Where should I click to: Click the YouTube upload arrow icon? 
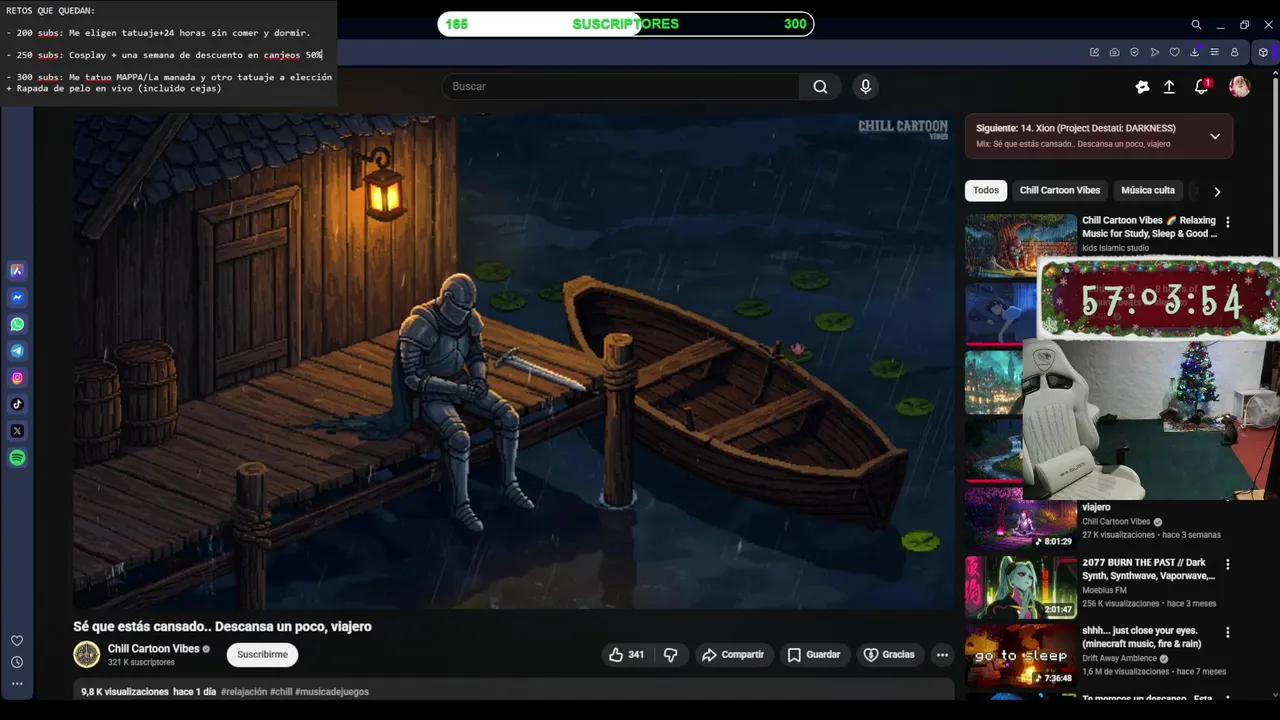1169,87
